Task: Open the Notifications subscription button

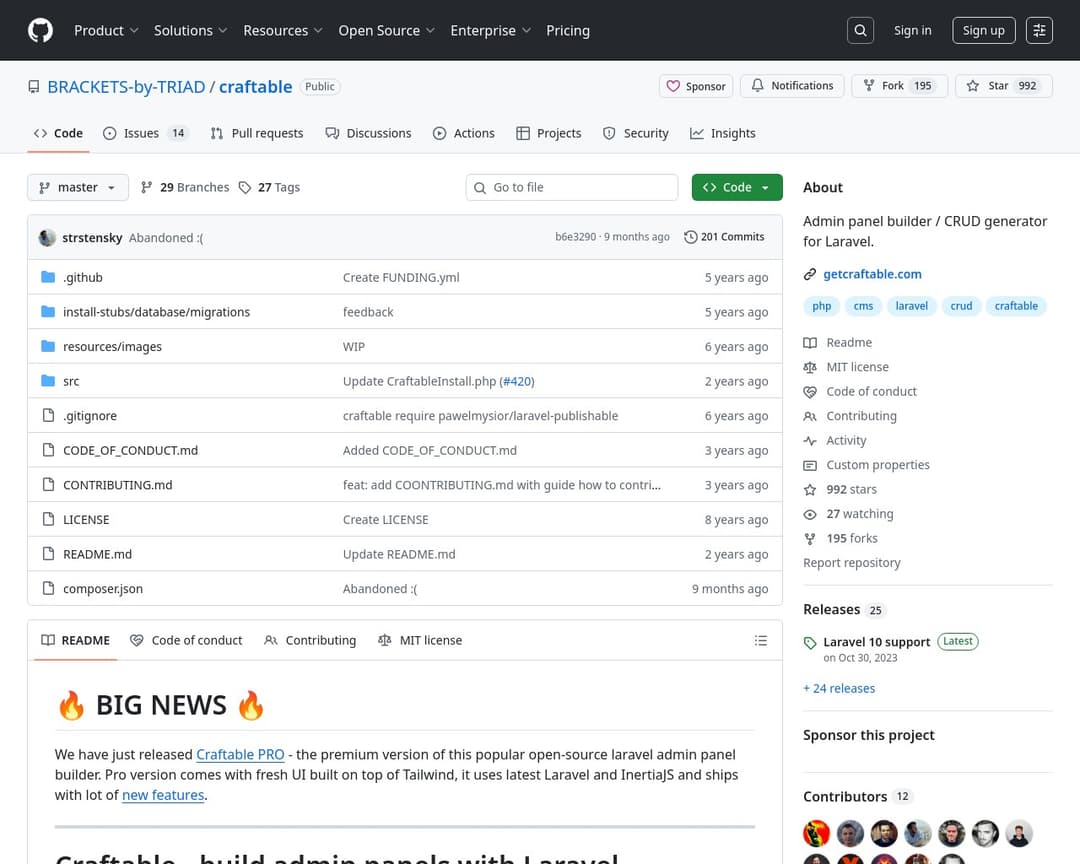Action: tap(792, 86)
